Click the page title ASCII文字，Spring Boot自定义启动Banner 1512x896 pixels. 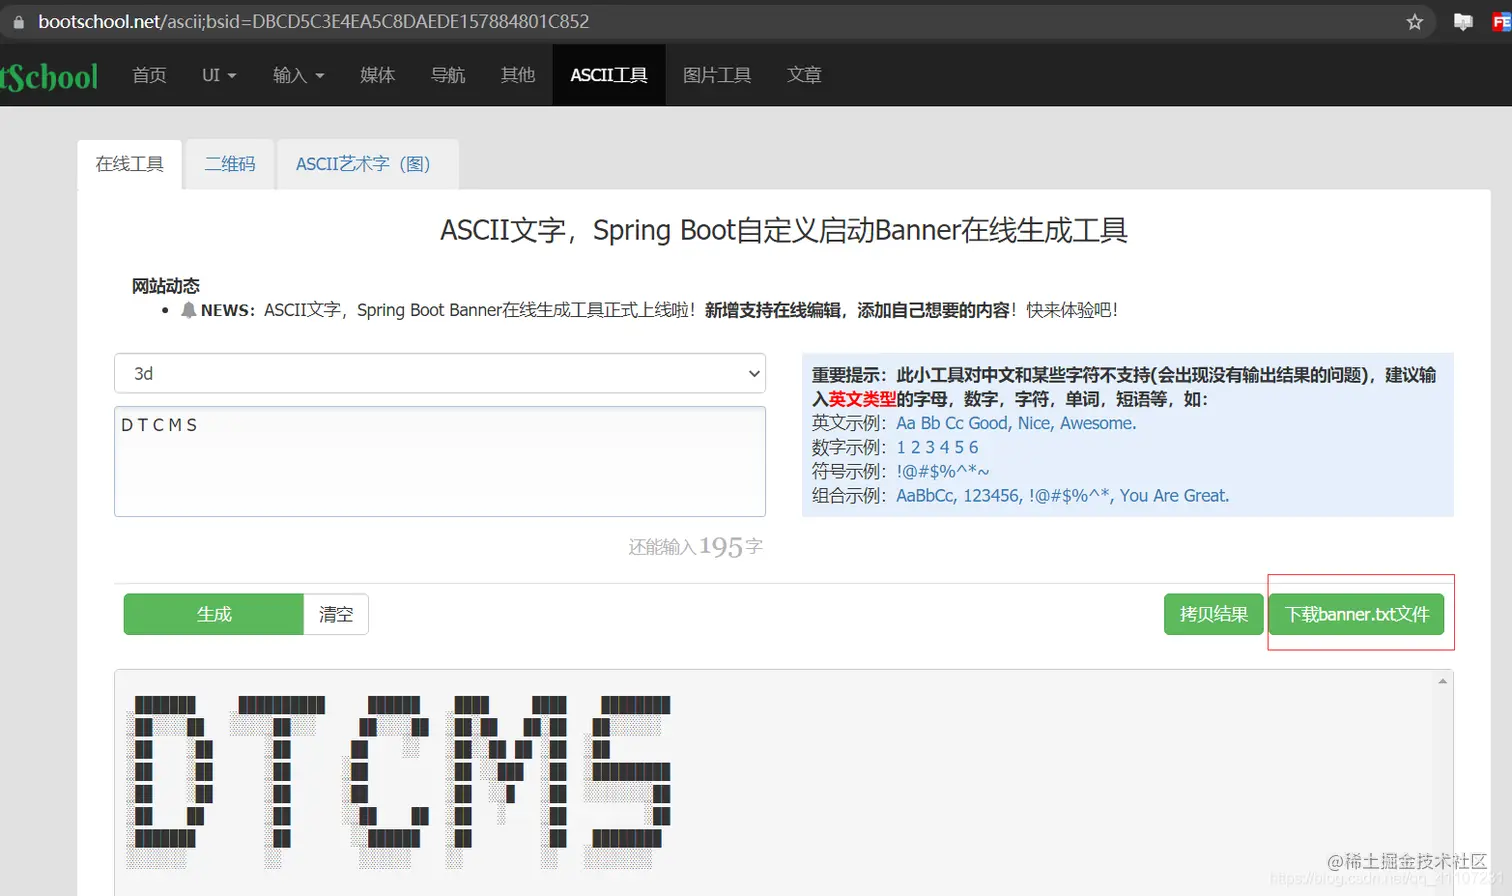tap(784, 230)
